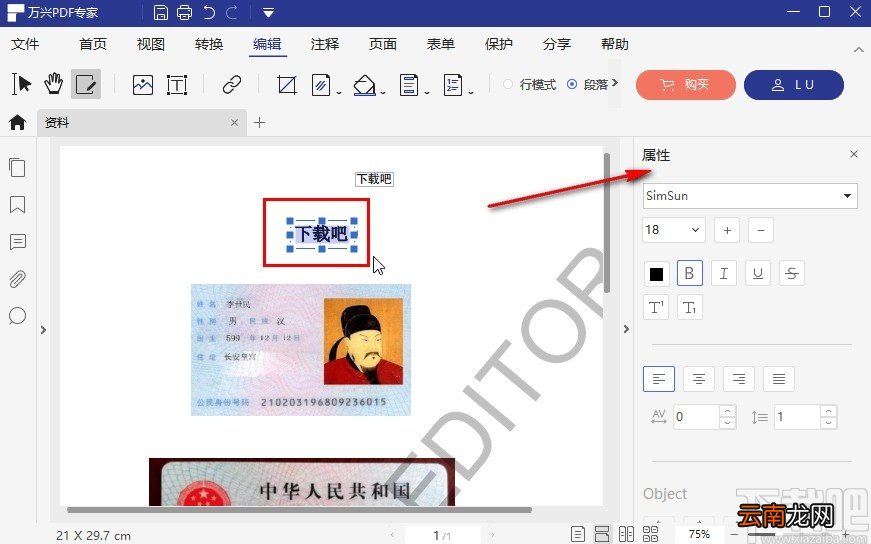Open the attachments panel
The width and height of the screenshot is (871, 544).
(x=17, y=278)
